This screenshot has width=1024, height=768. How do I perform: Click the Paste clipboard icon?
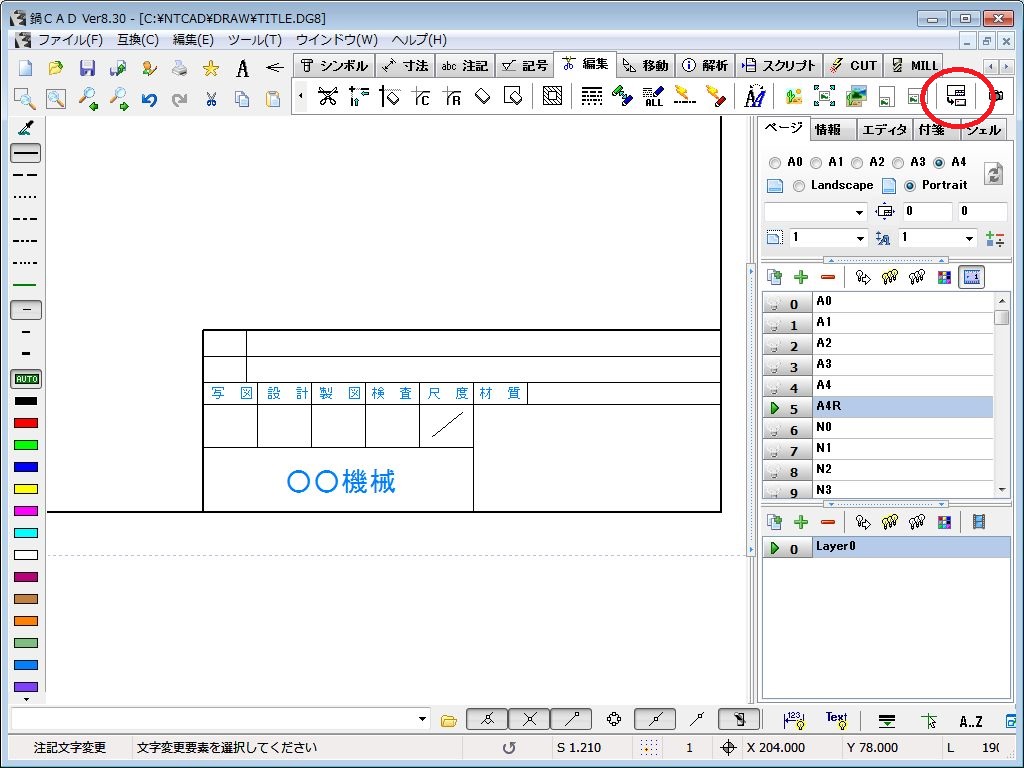point(273,99)
